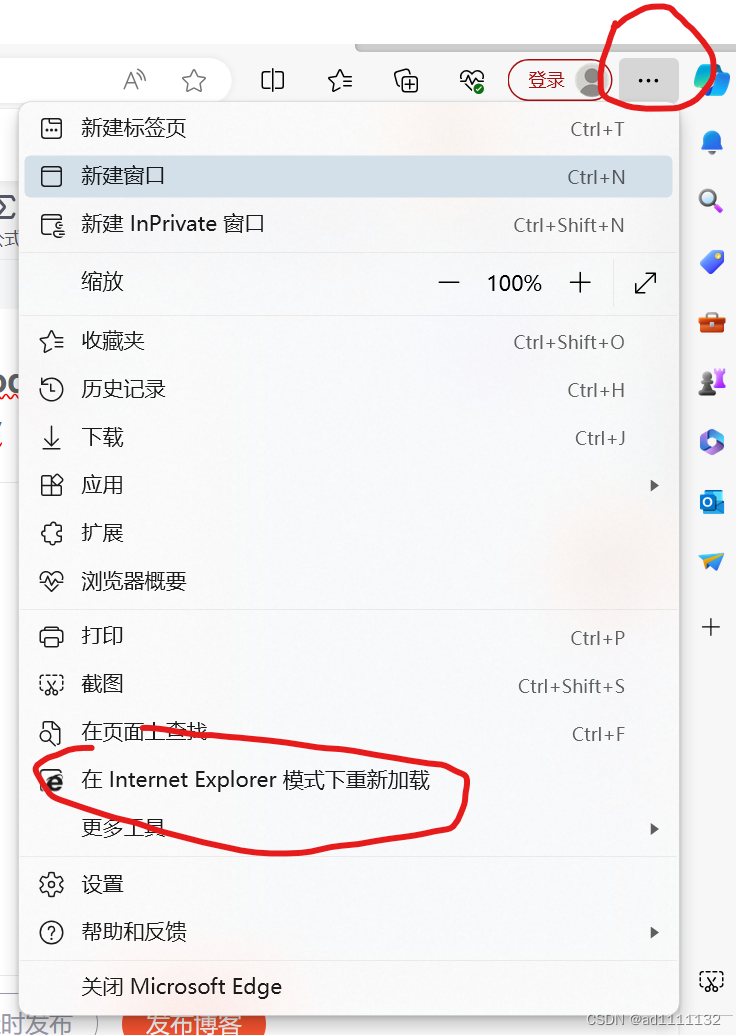Activate the Read aloud icon
736x1035 pixels.
(135, 81)
